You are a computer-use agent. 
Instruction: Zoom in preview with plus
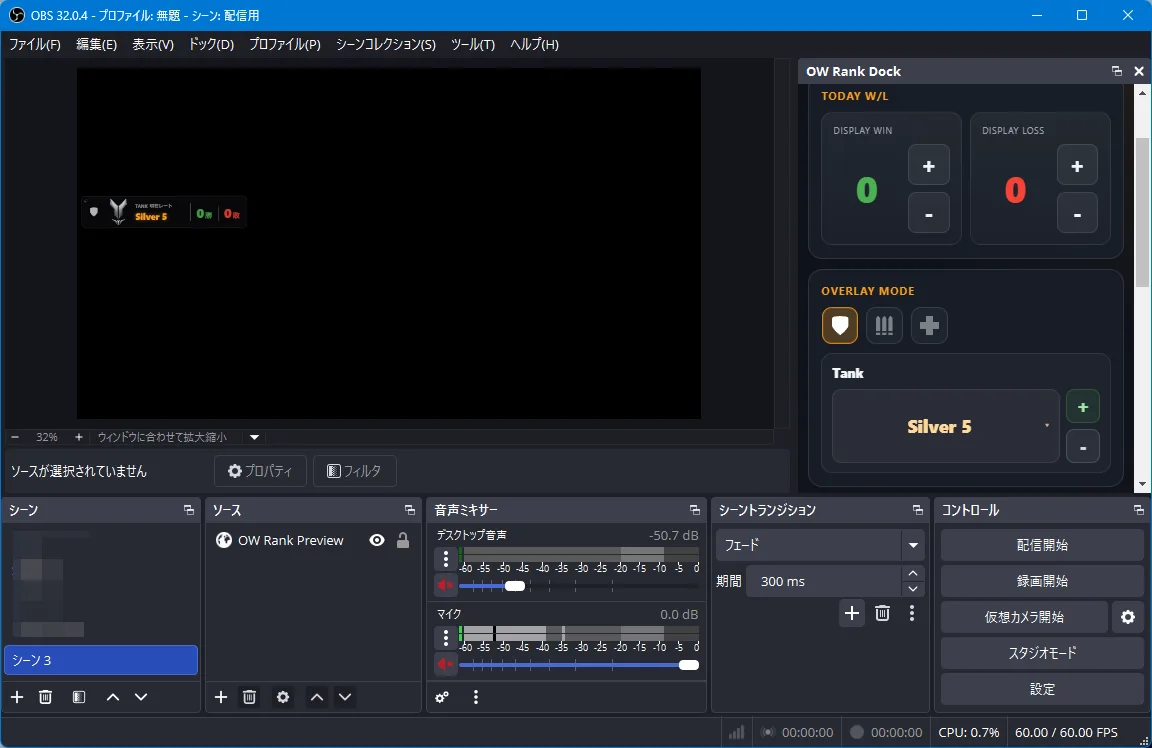(x=79, y=437)
